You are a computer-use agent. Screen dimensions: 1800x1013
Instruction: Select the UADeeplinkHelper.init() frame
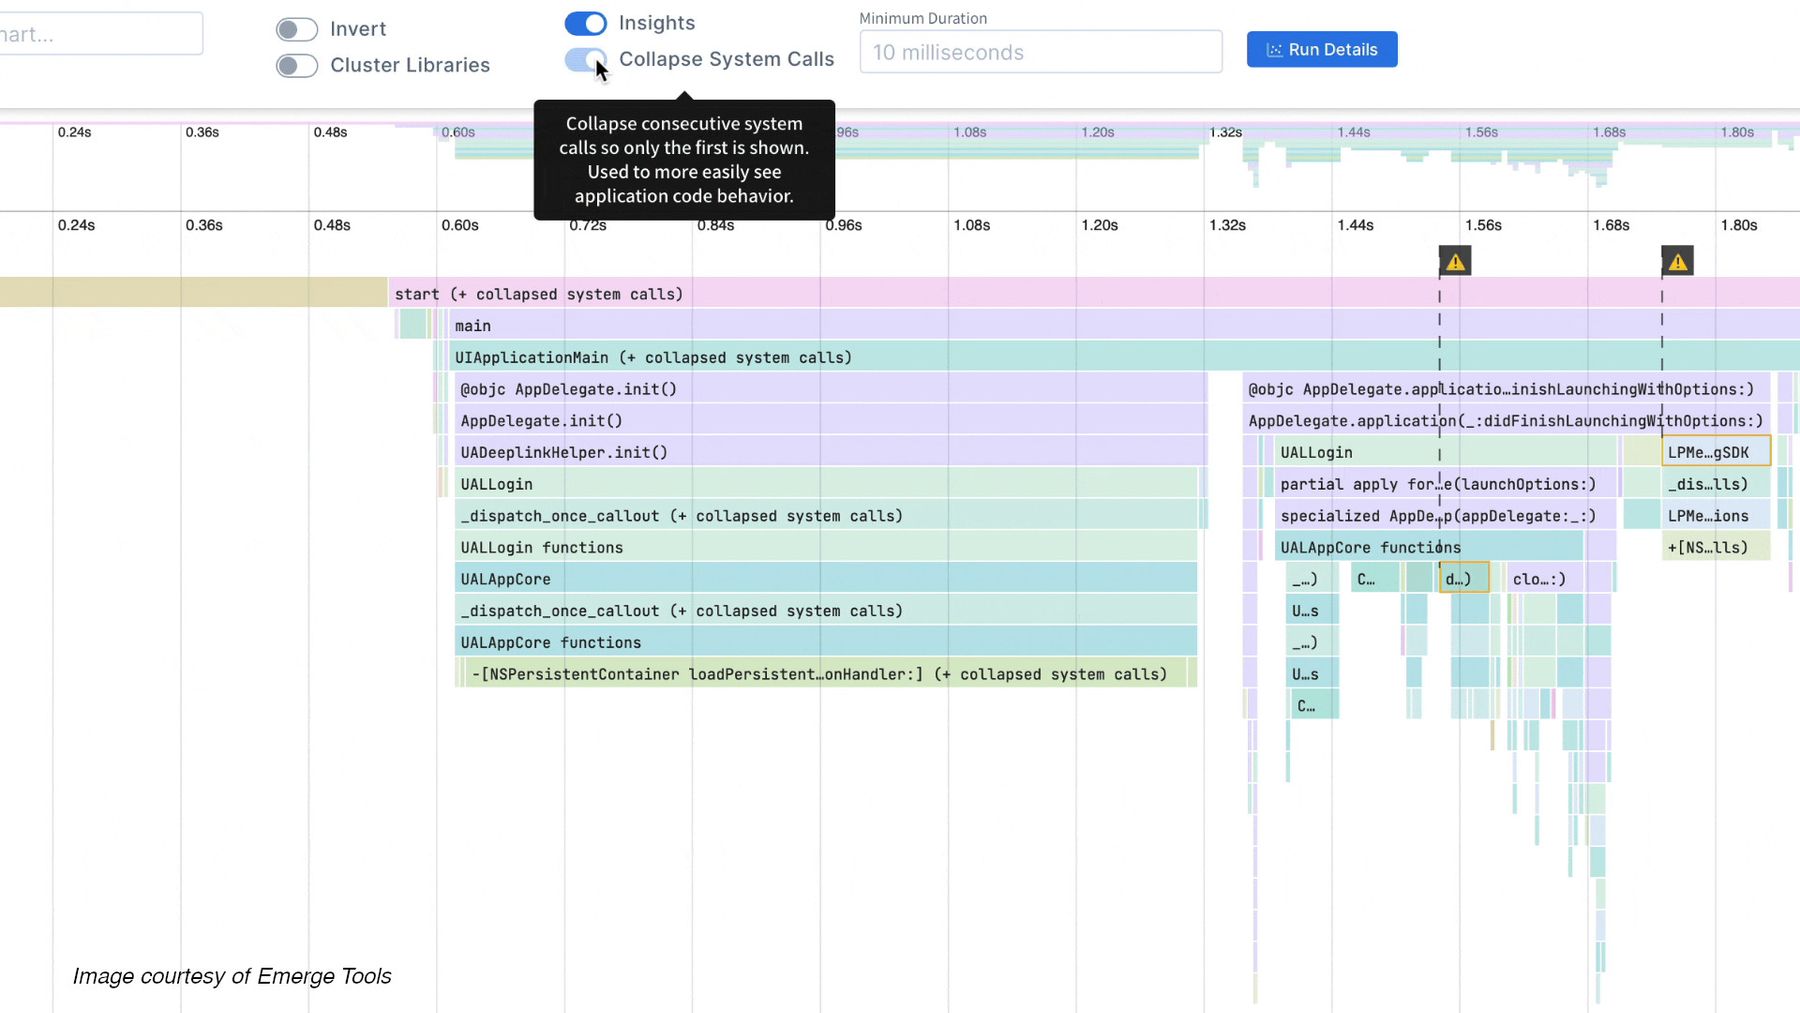pyautogui.click(x=700, y=451)
